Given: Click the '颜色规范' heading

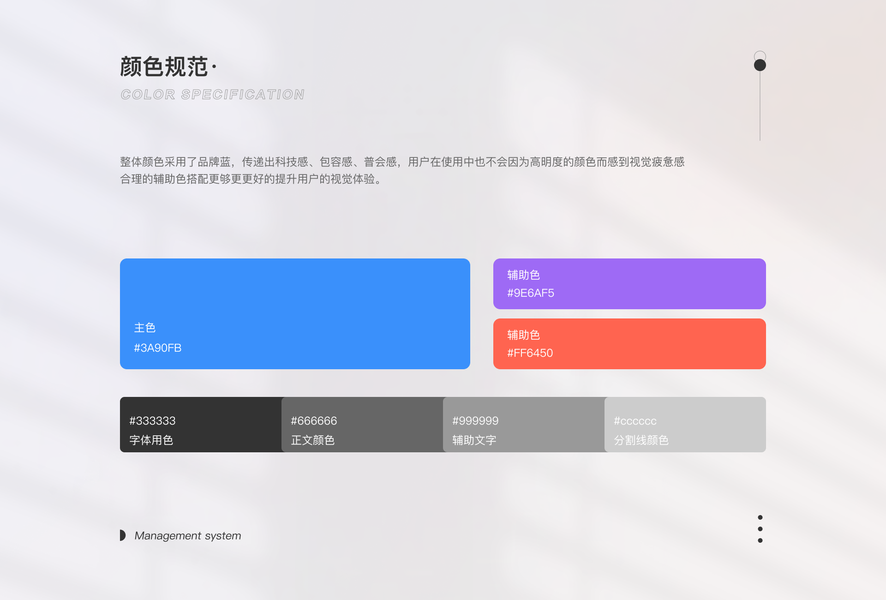Looking at the screenshot, I should point(164,67).
